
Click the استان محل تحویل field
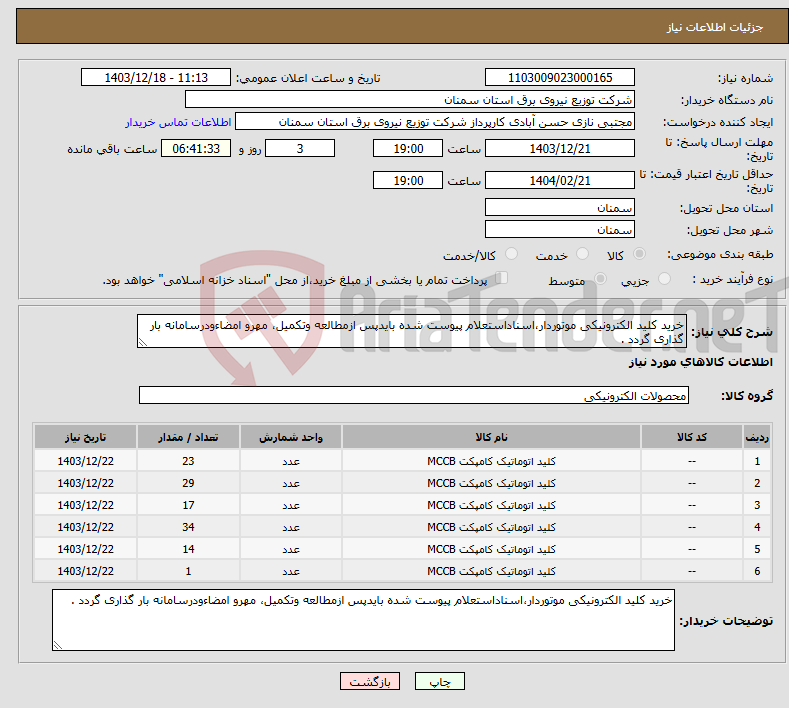559,208
